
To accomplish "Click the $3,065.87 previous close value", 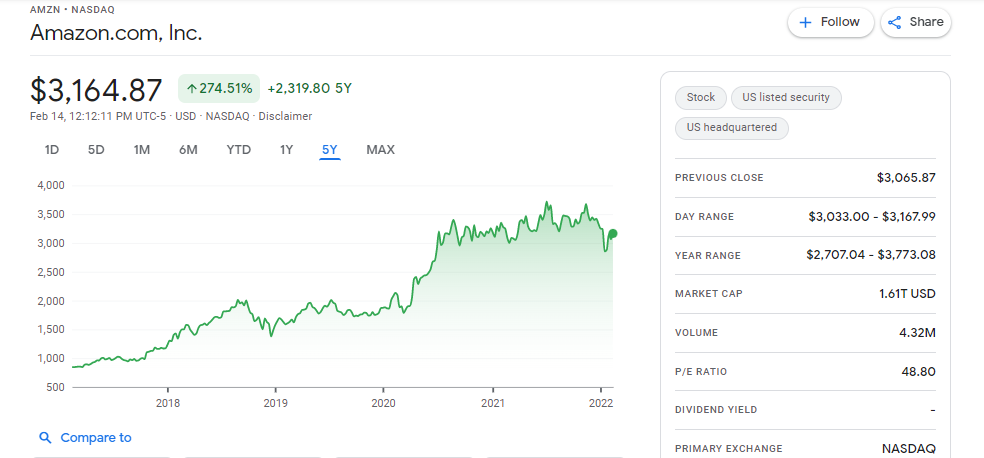I will coord(906,178).
